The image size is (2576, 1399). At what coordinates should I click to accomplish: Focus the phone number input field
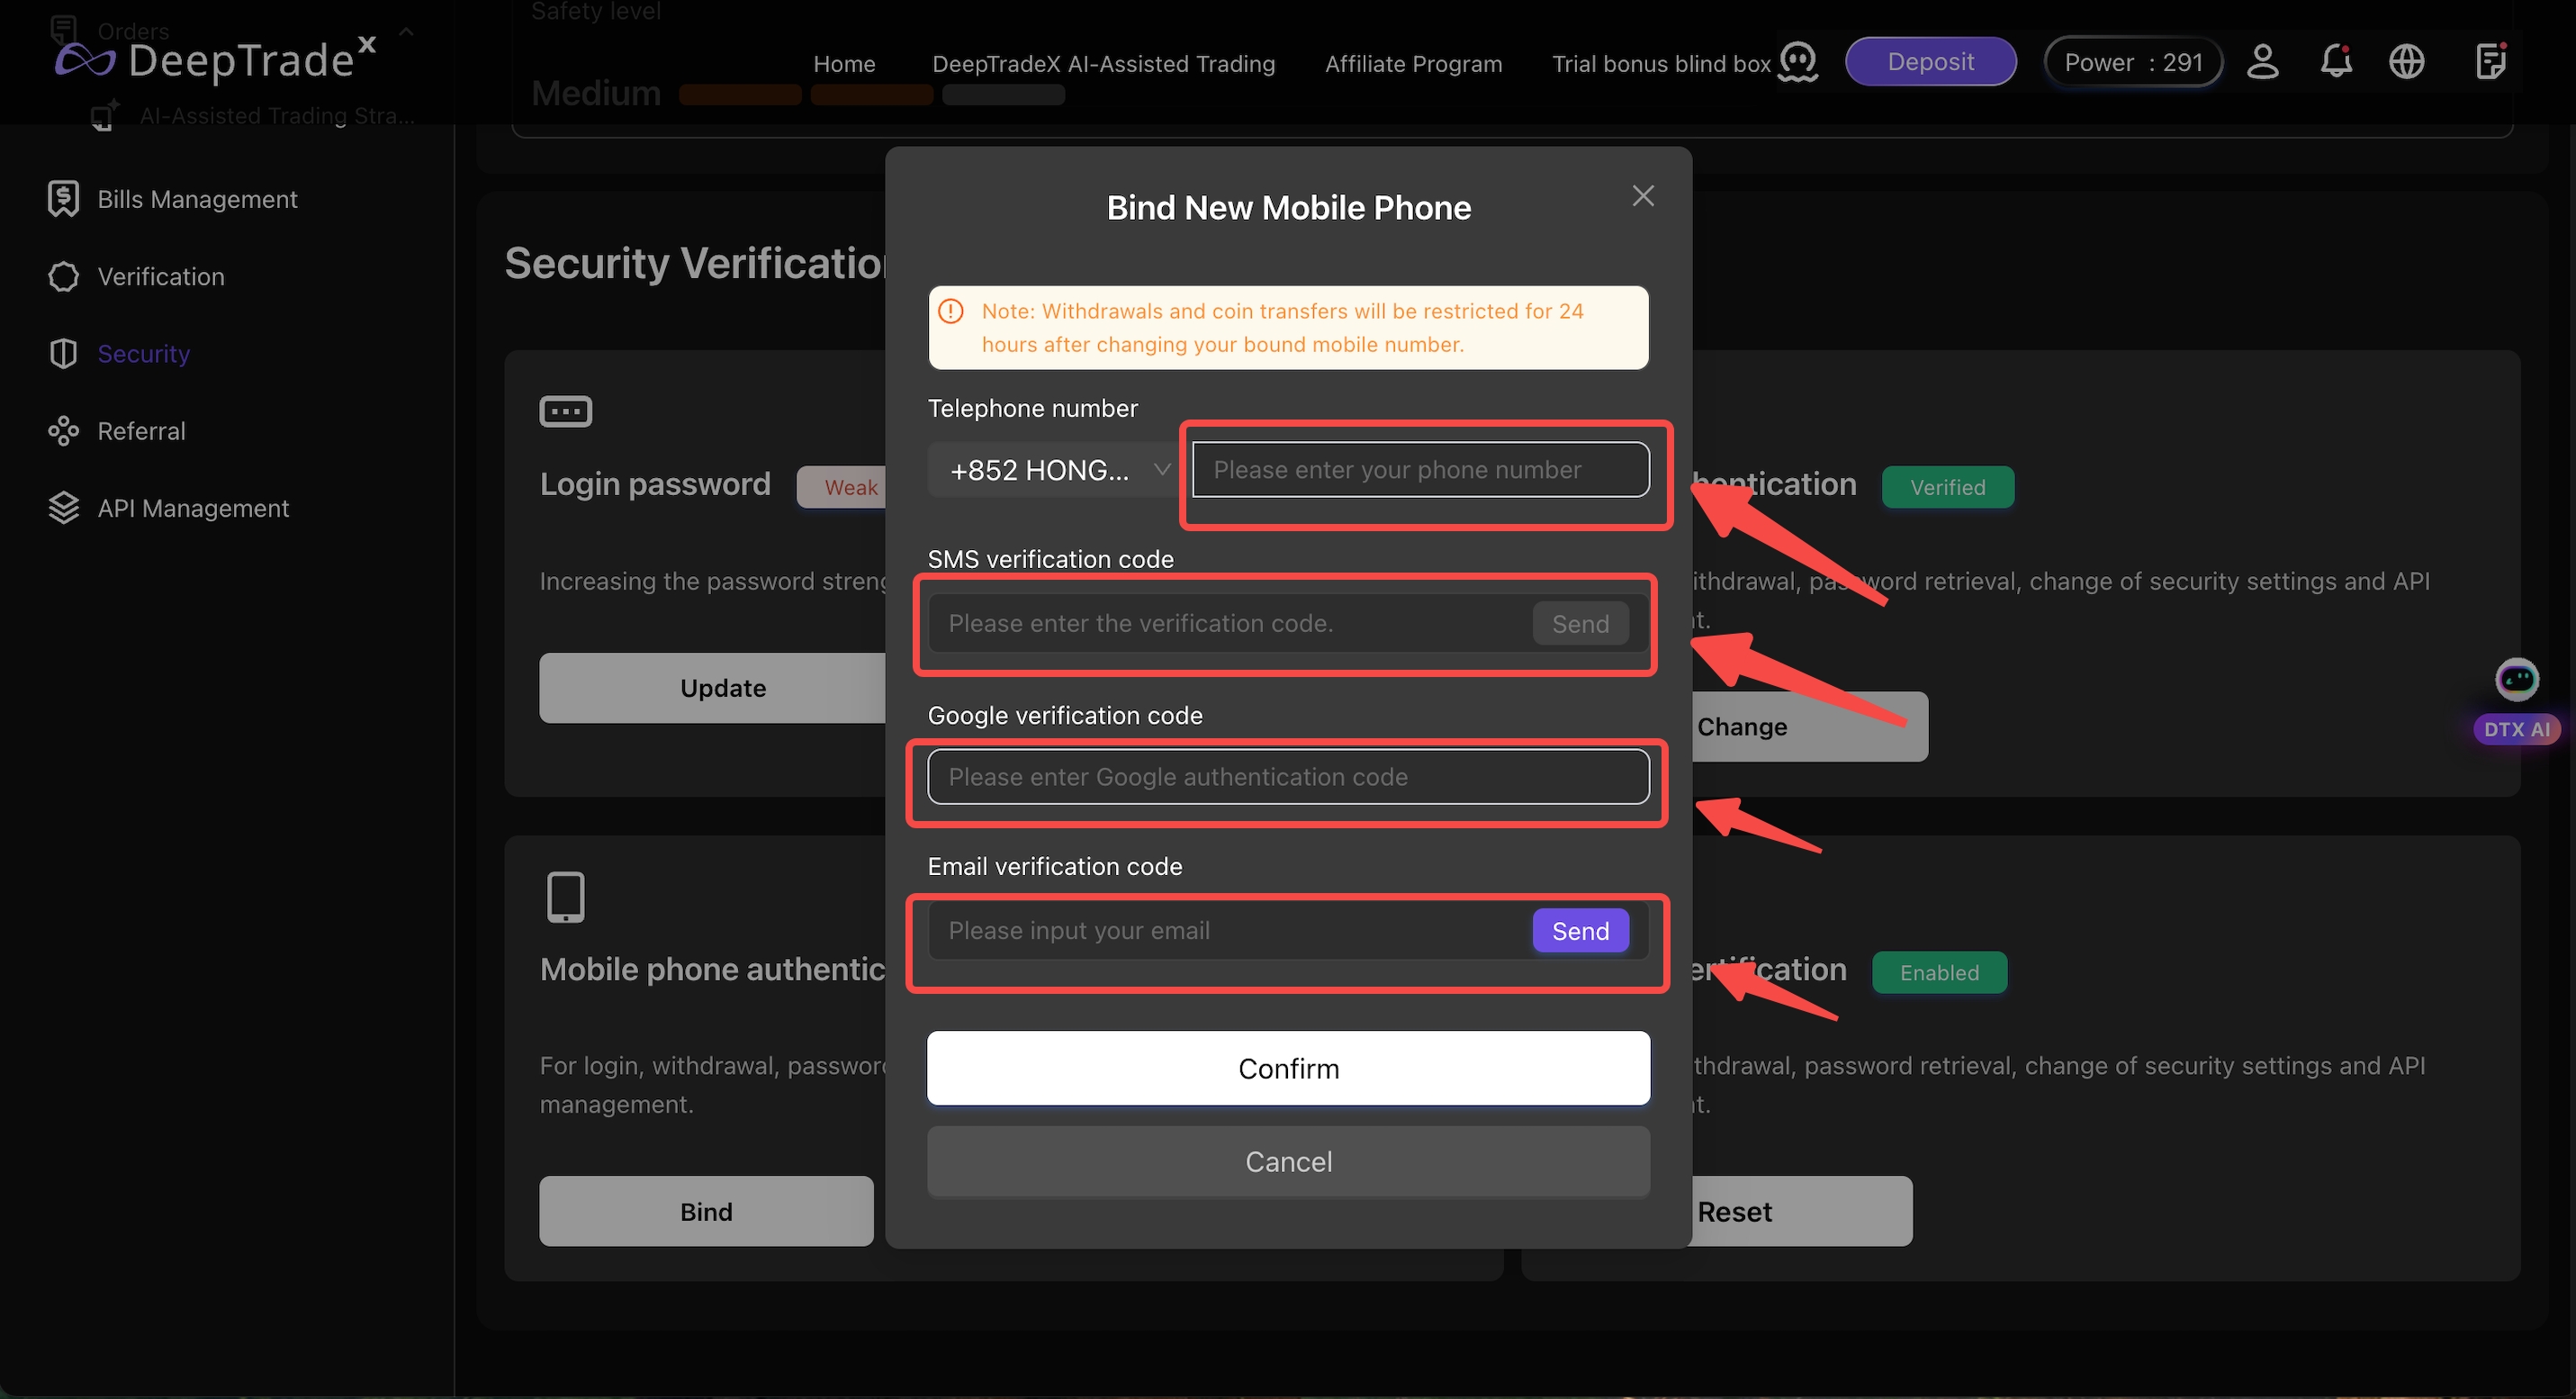1420,470
